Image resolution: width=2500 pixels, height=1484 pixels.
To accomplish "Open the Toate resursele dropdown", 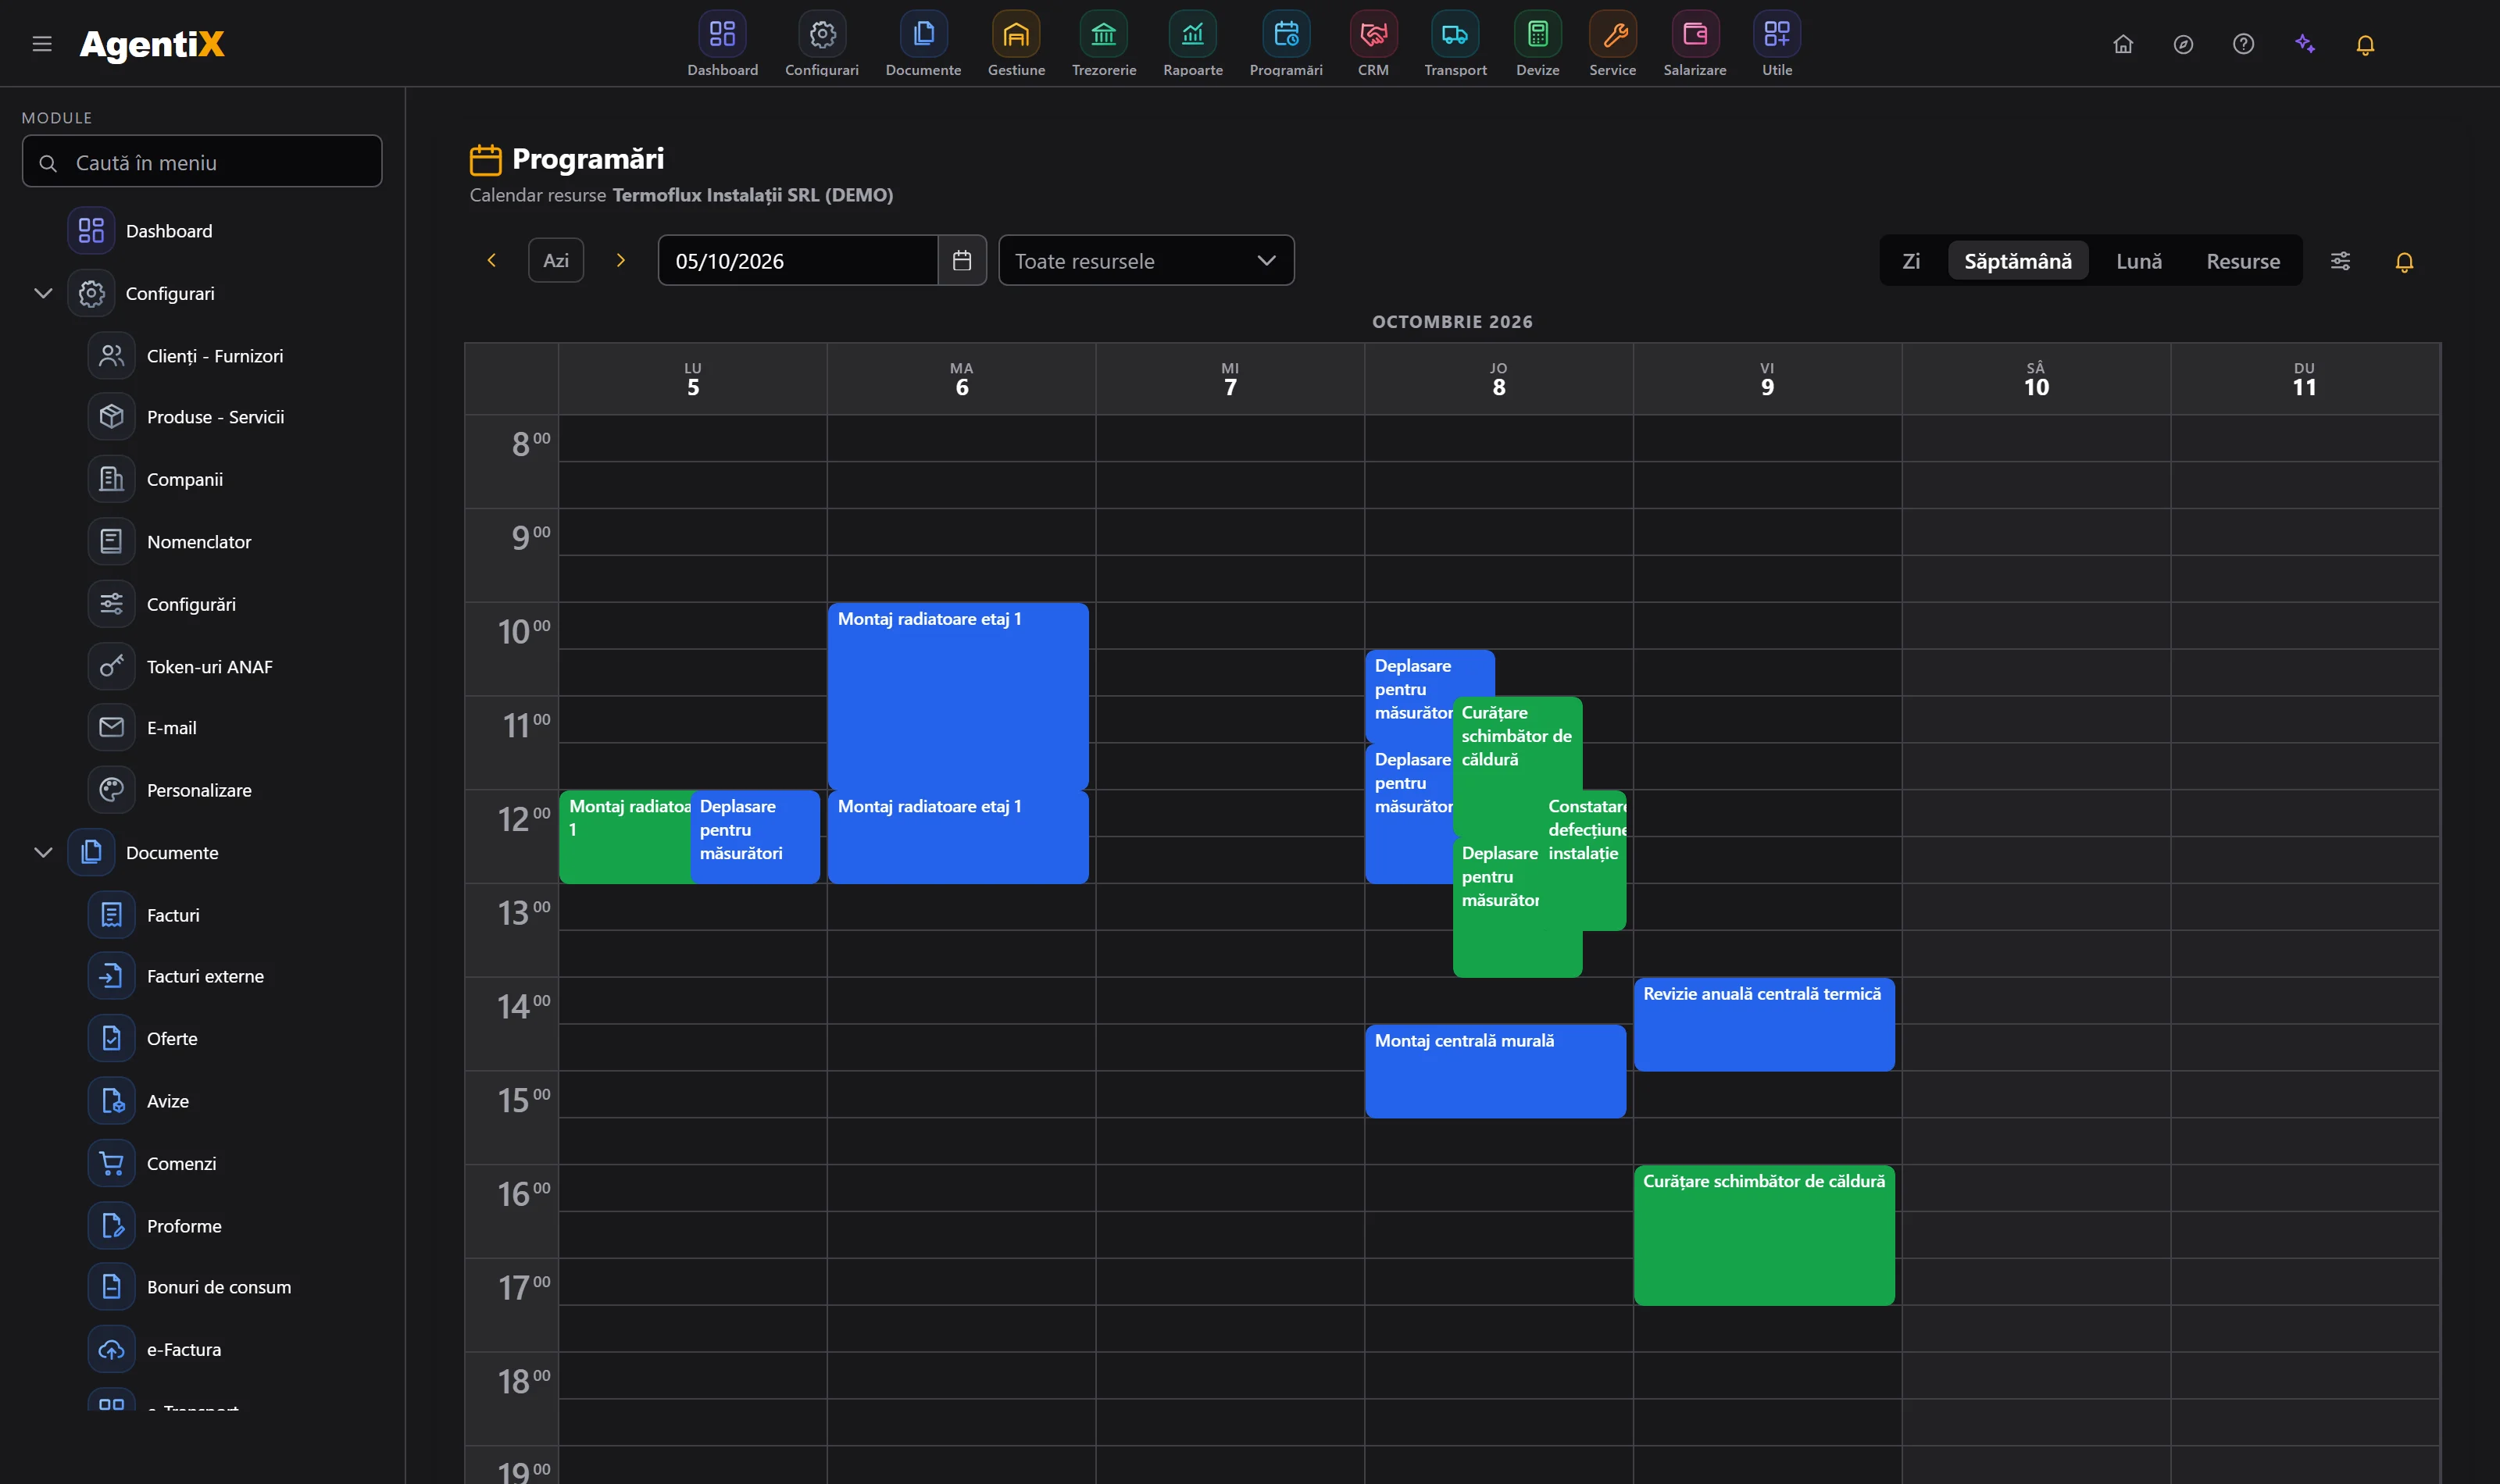I will coord(1146,260).
